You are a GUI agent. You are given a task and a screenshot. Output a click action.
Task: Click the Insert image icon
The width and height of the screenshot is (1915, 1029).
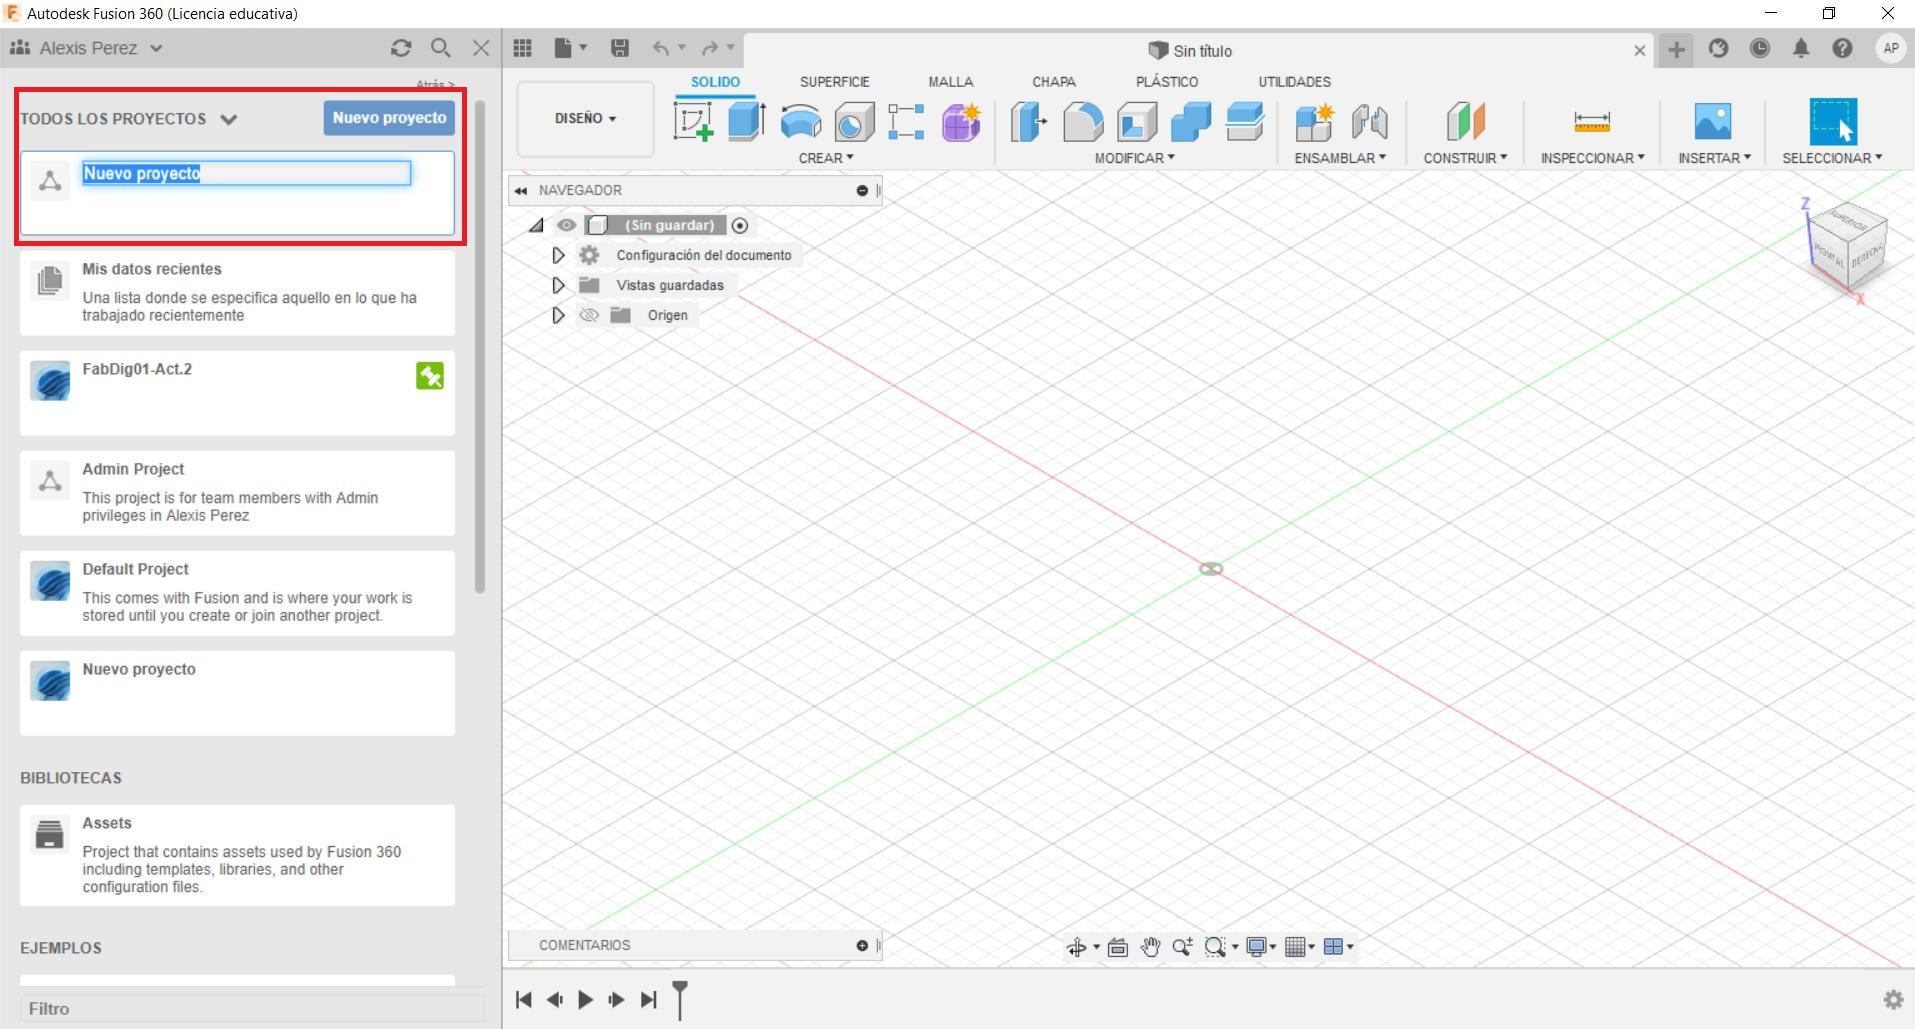(1713, 122)
